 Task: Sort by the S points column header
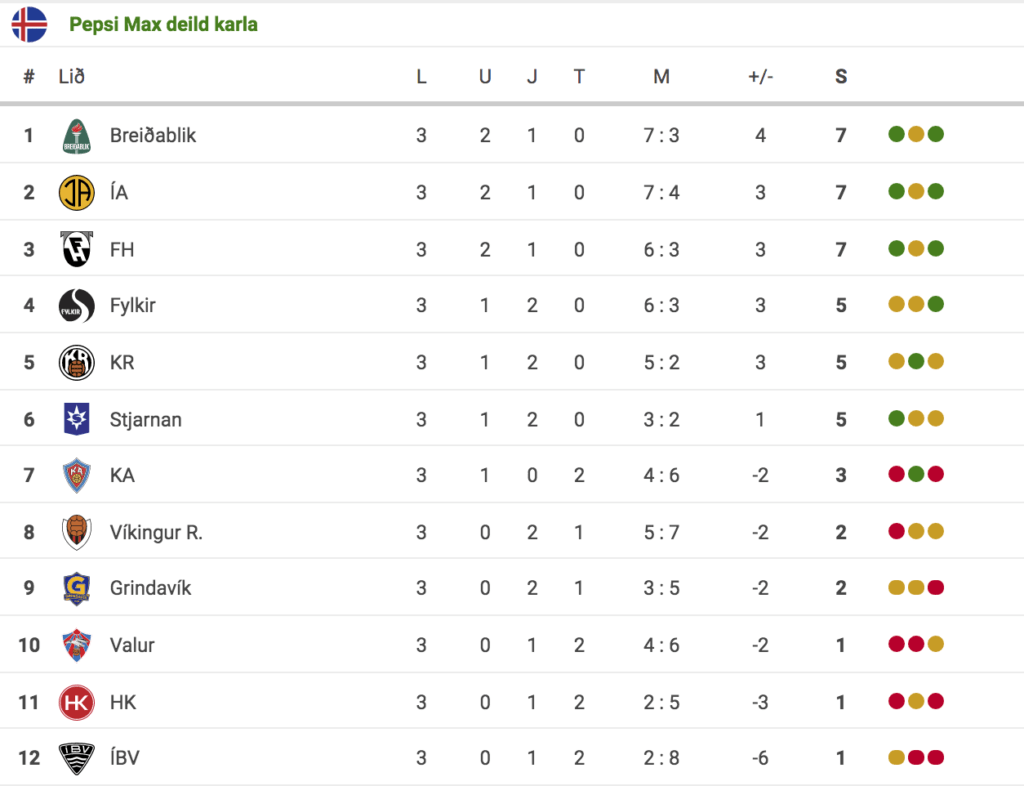tap(841, 76)
